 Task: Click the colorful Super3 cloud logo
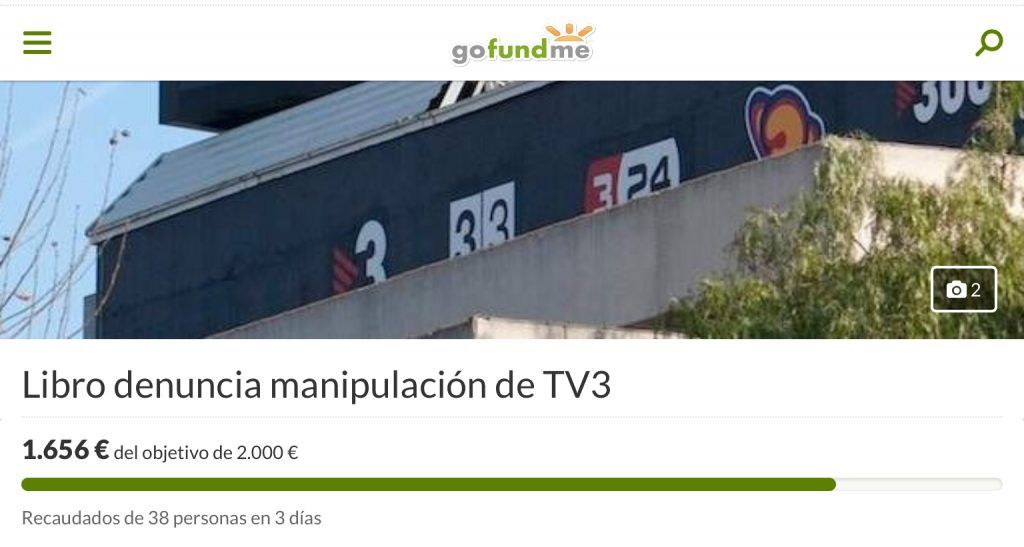tap(783, 120)
